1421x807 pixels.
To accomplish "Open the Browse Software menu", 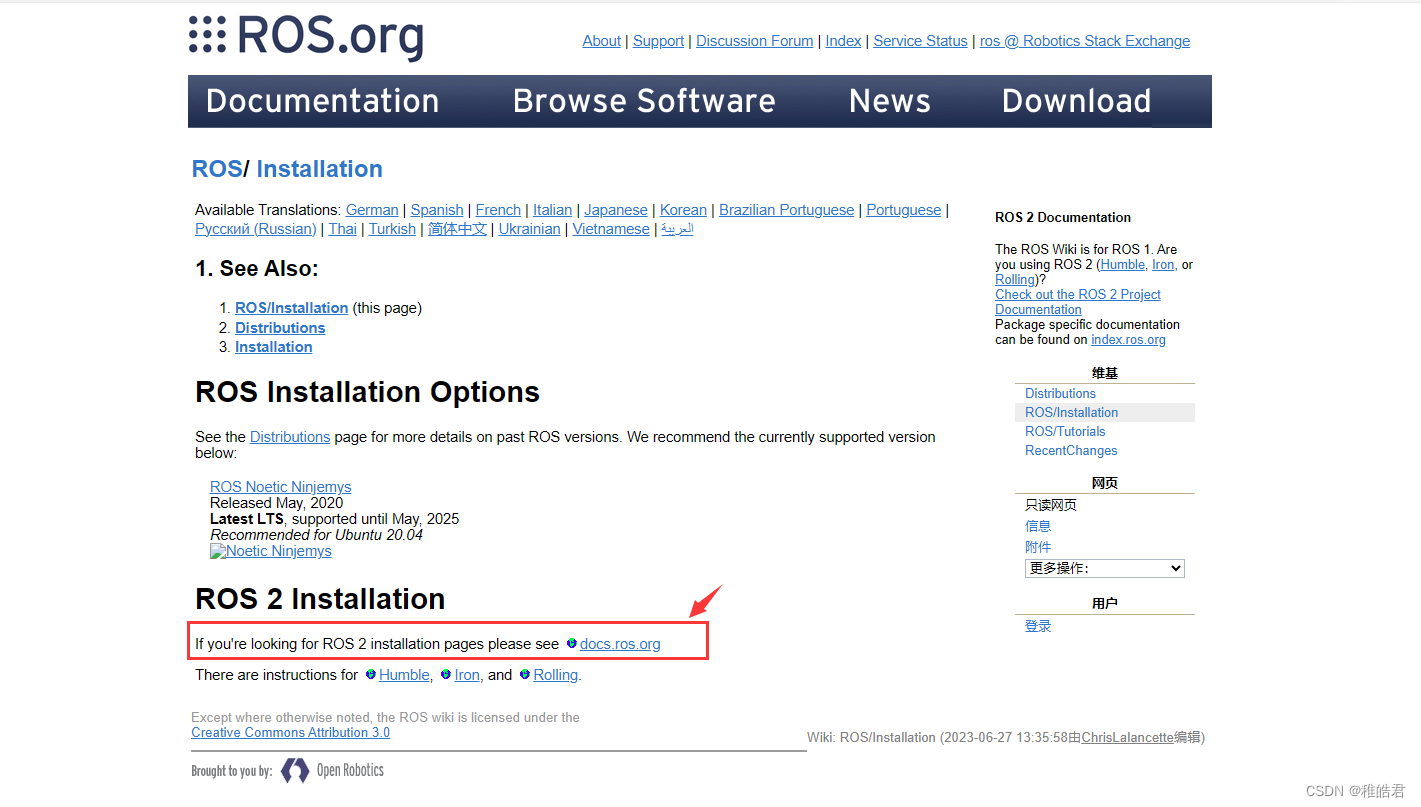I will [644, 101].
